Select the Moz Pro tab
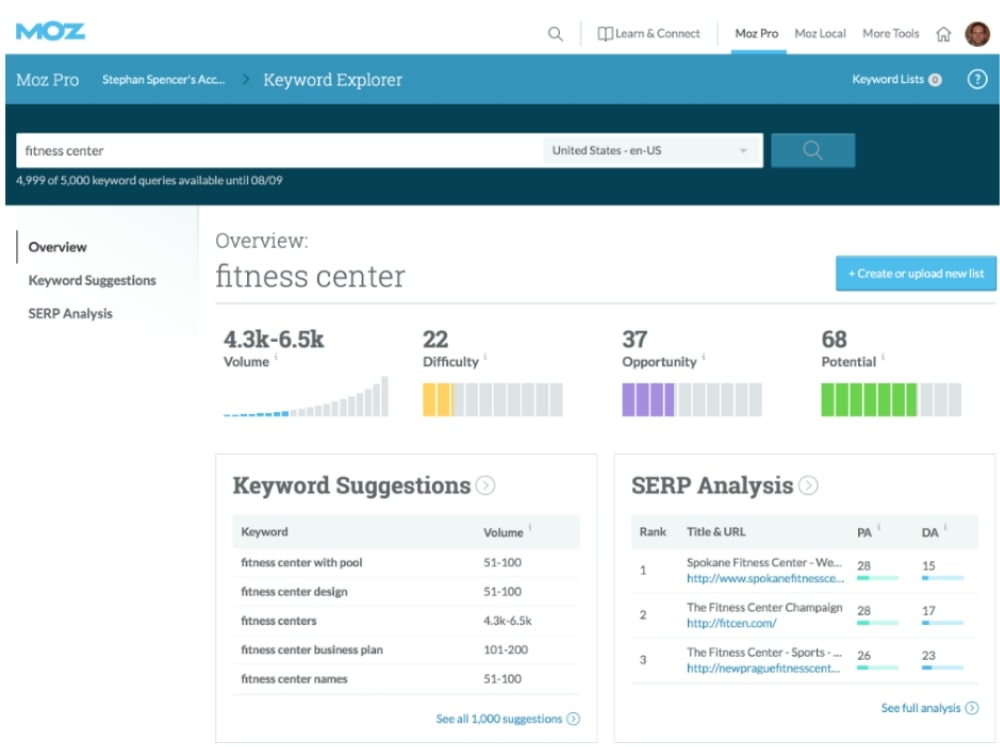The image size is (1000, 747). pos(757,34)
